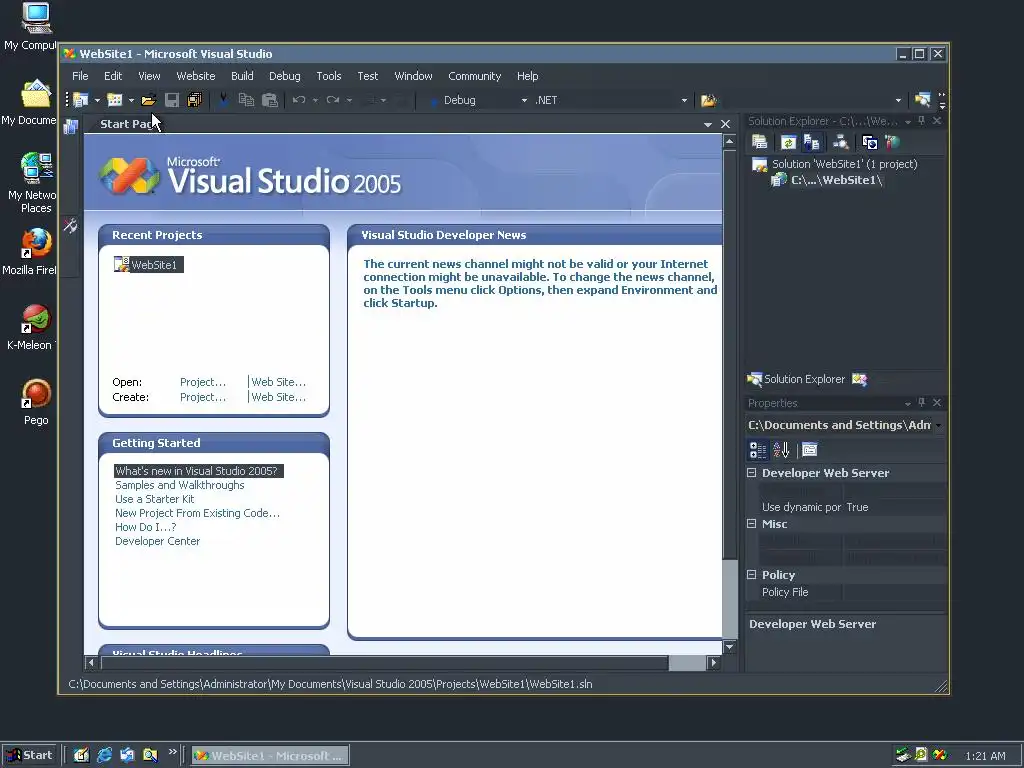Click the Start Page vertical scrollbar thumb

point(729,355)
